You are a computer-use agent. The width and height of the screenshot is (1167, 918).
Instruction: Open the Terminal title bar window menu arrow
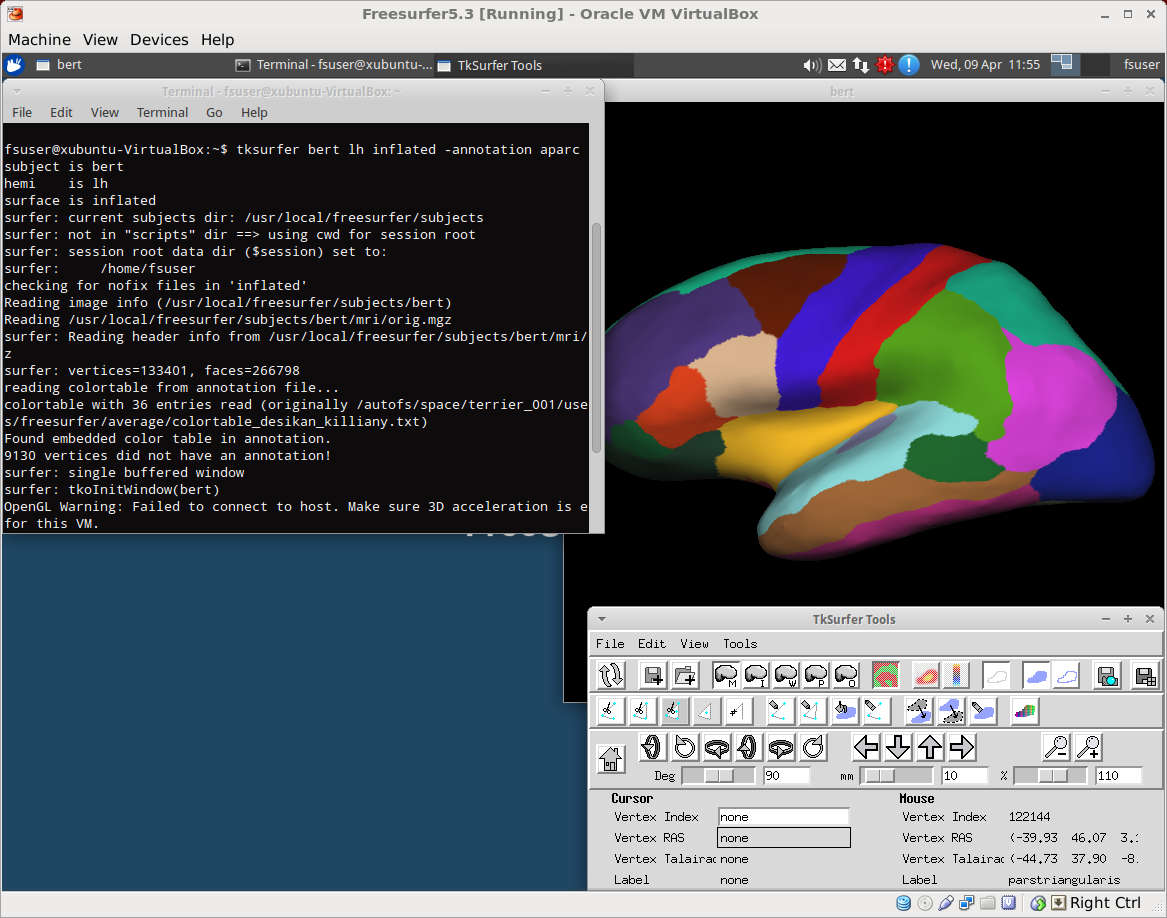pyautogui.click(x=16, y=91)
